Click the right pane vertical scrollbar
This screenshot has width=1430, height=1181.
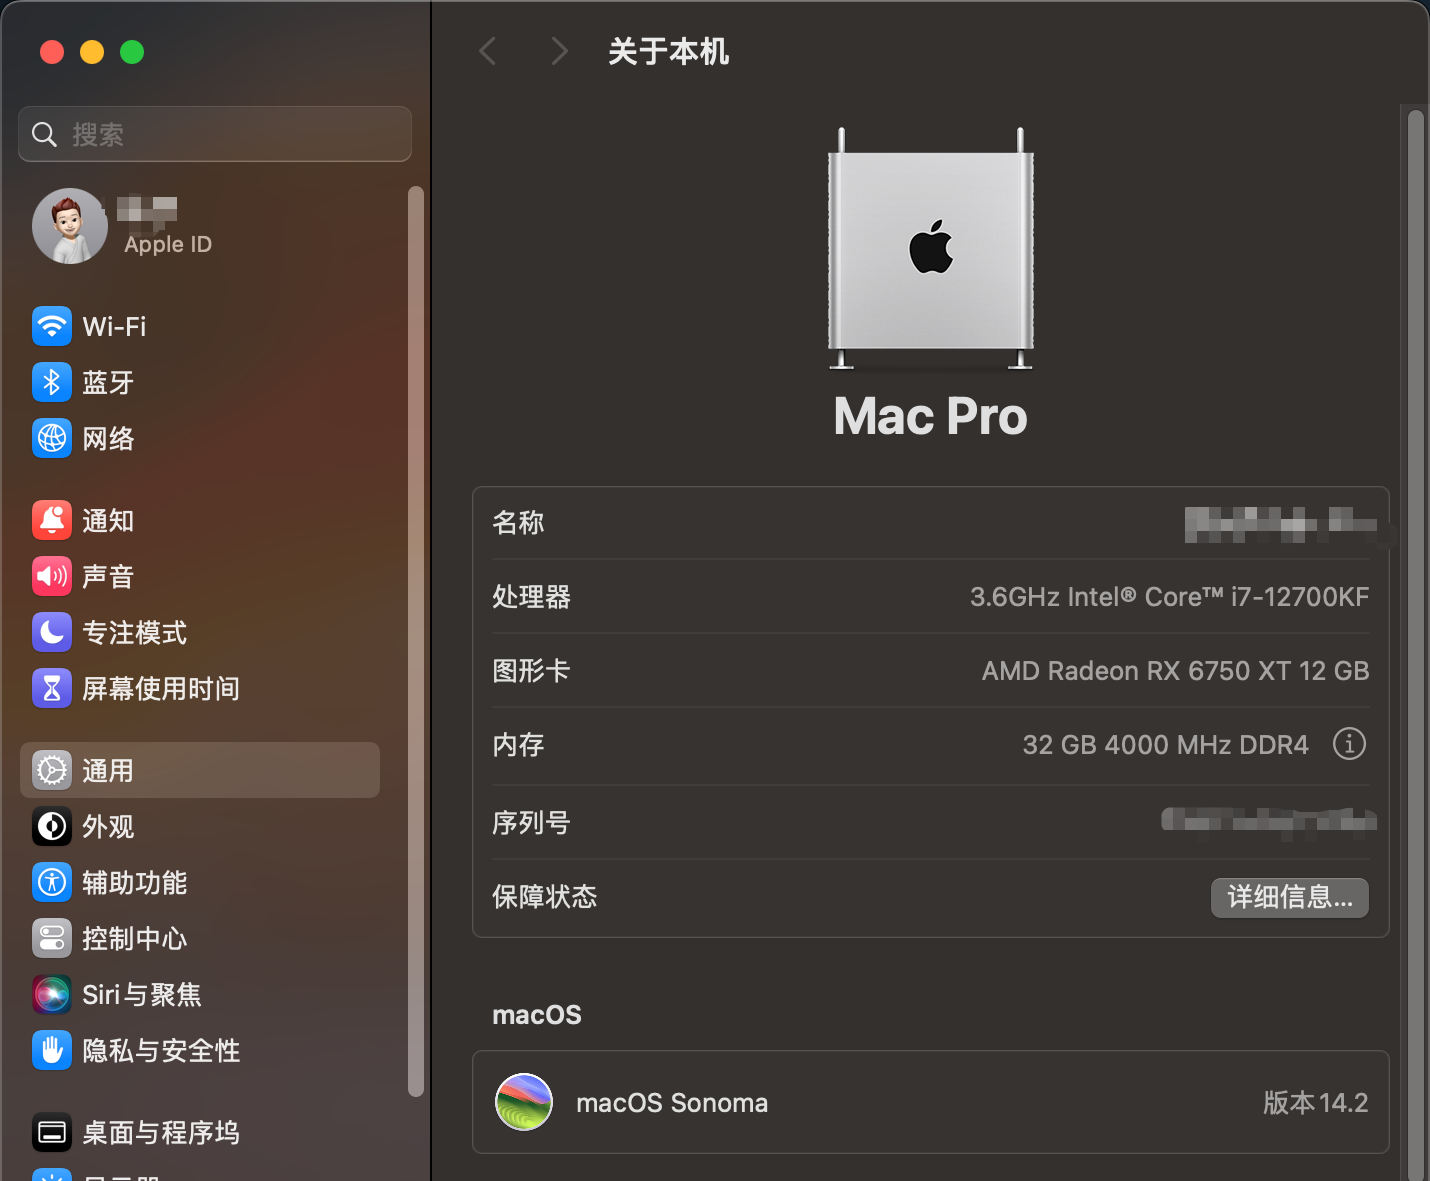(x=1415, y=640)
